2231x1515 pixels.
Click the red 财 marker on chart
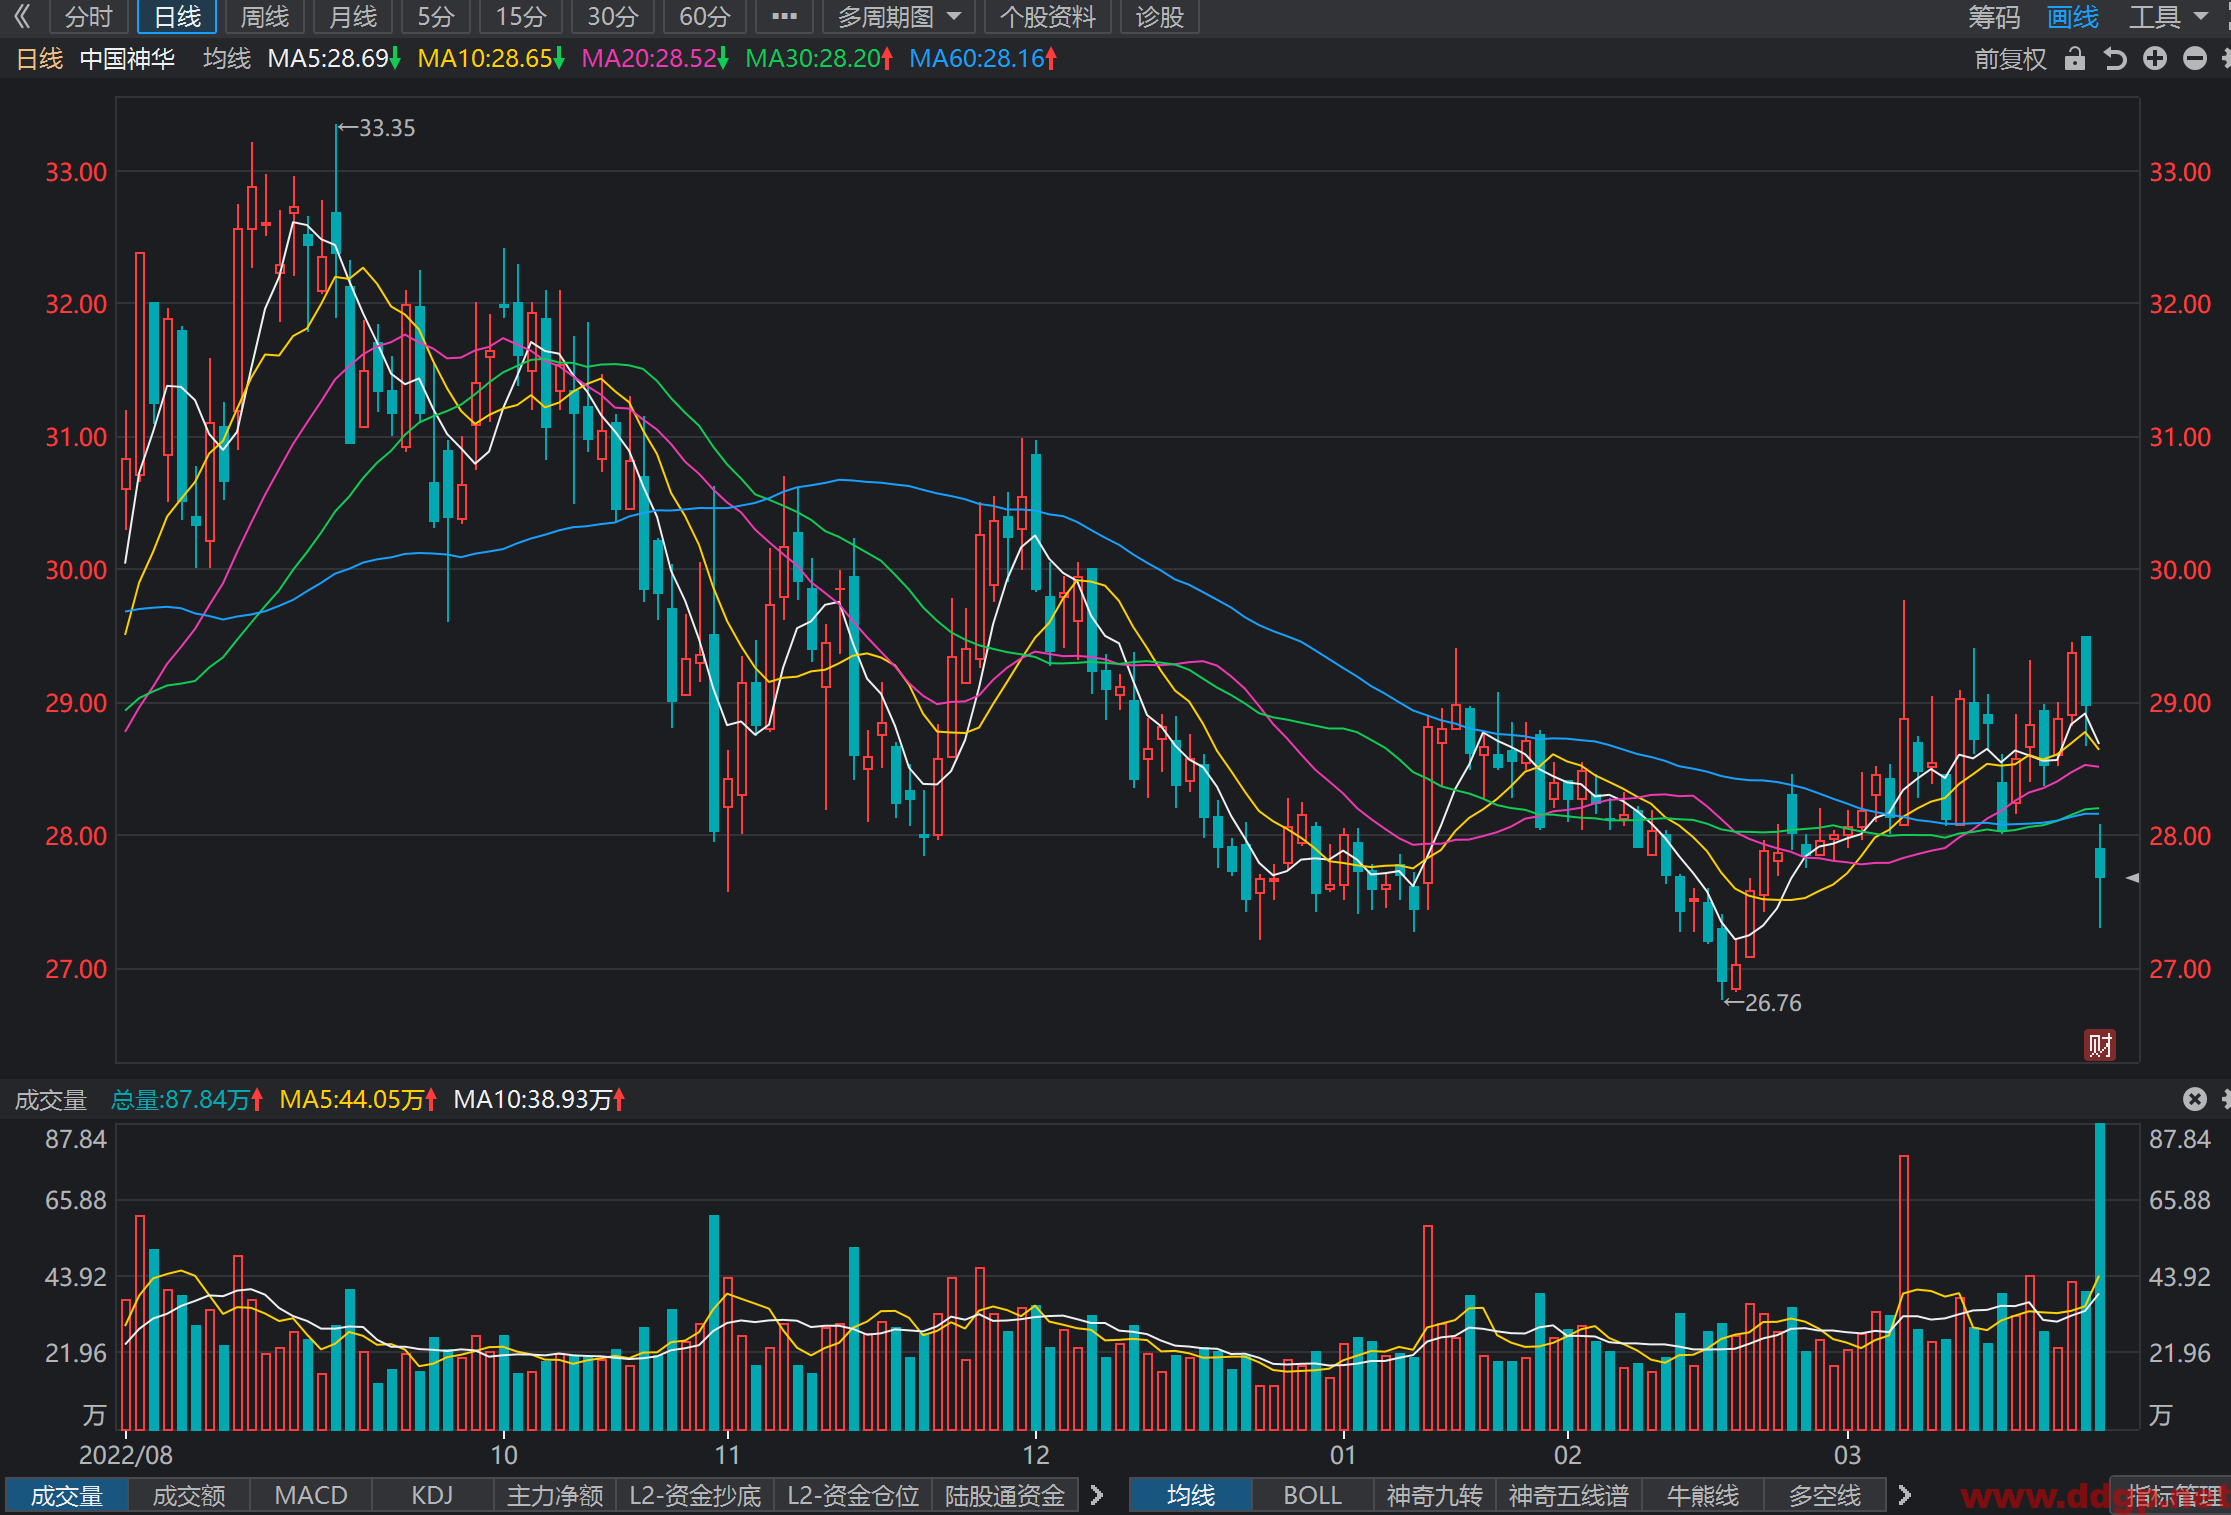[2100, 1045]
